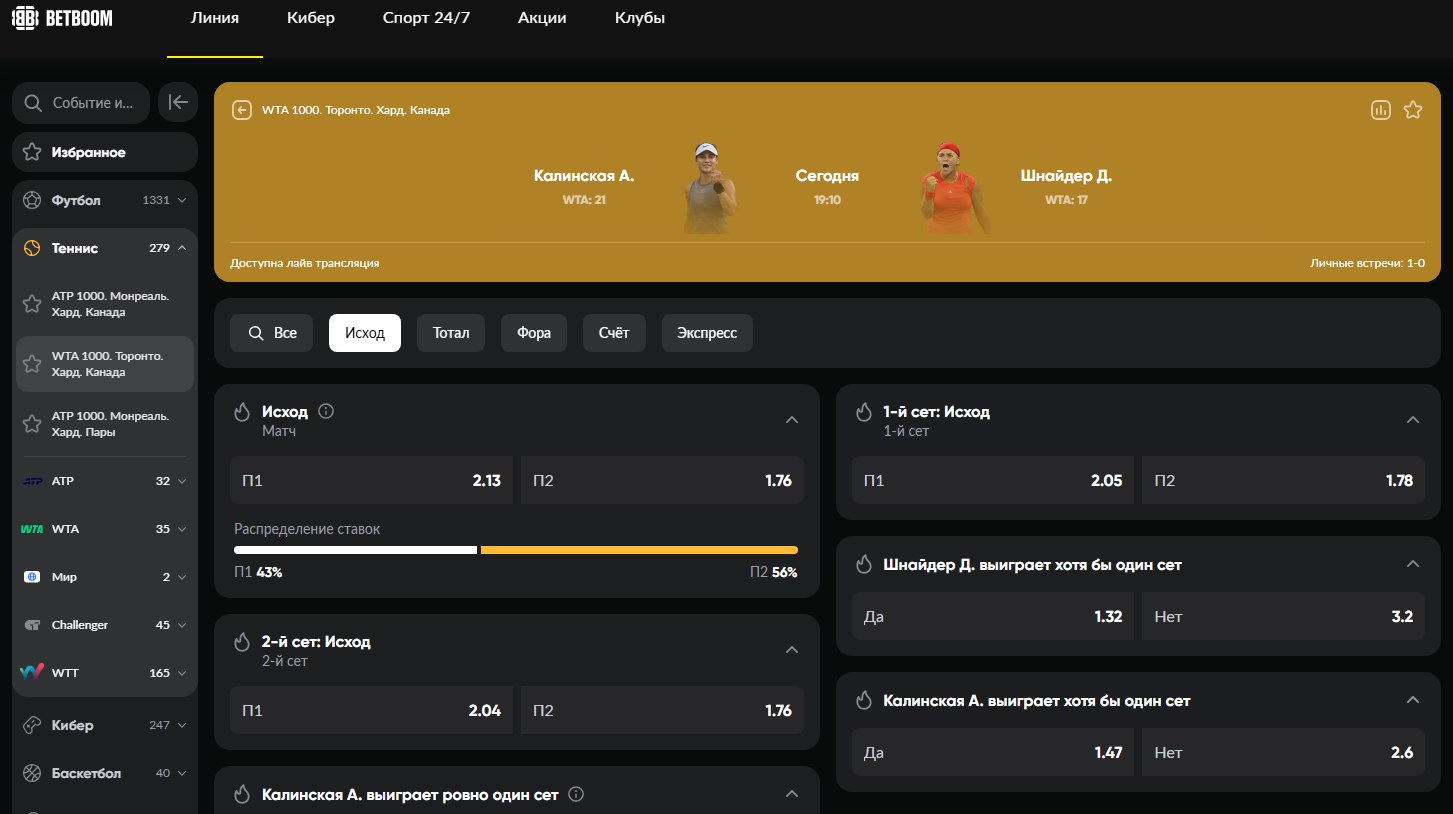1453x814 pixels.
Task: Select the Экспресс market filter
Action: point(707,333)
